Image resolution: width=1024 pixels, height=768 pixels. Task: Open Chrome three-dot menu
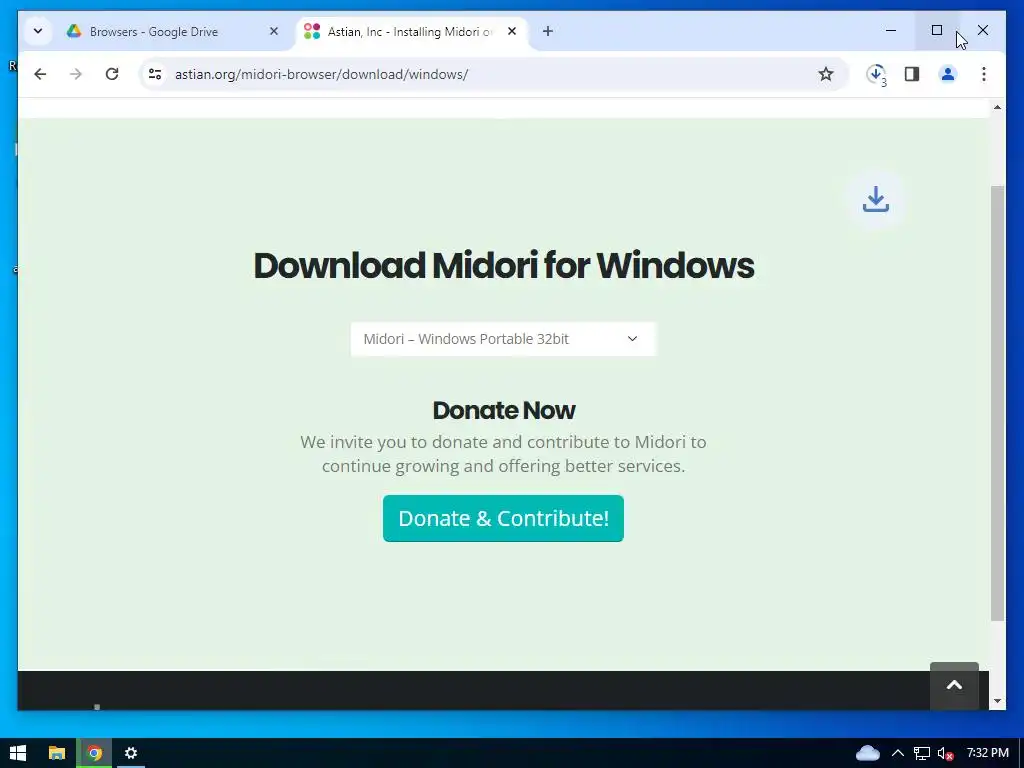tap(984, 74)
